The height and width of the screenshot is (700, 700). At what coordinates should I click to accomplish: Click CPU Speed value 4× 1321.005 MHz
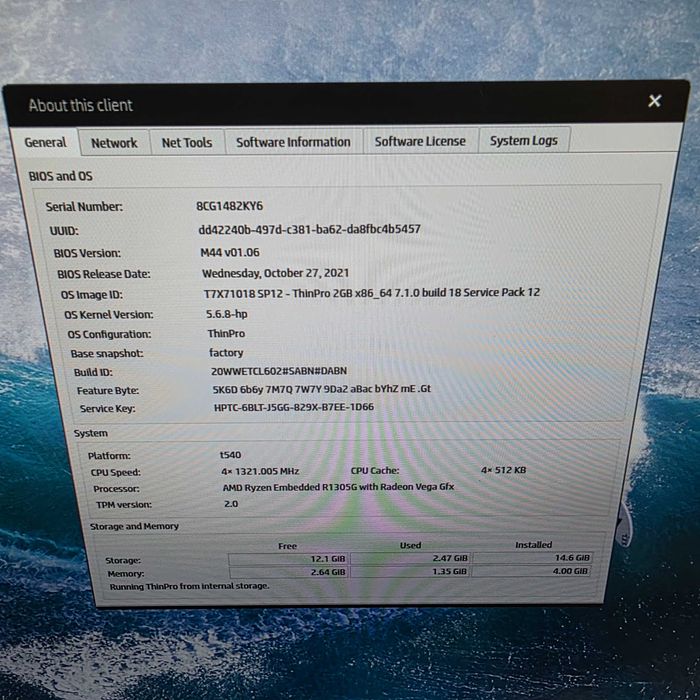point(260,471)
